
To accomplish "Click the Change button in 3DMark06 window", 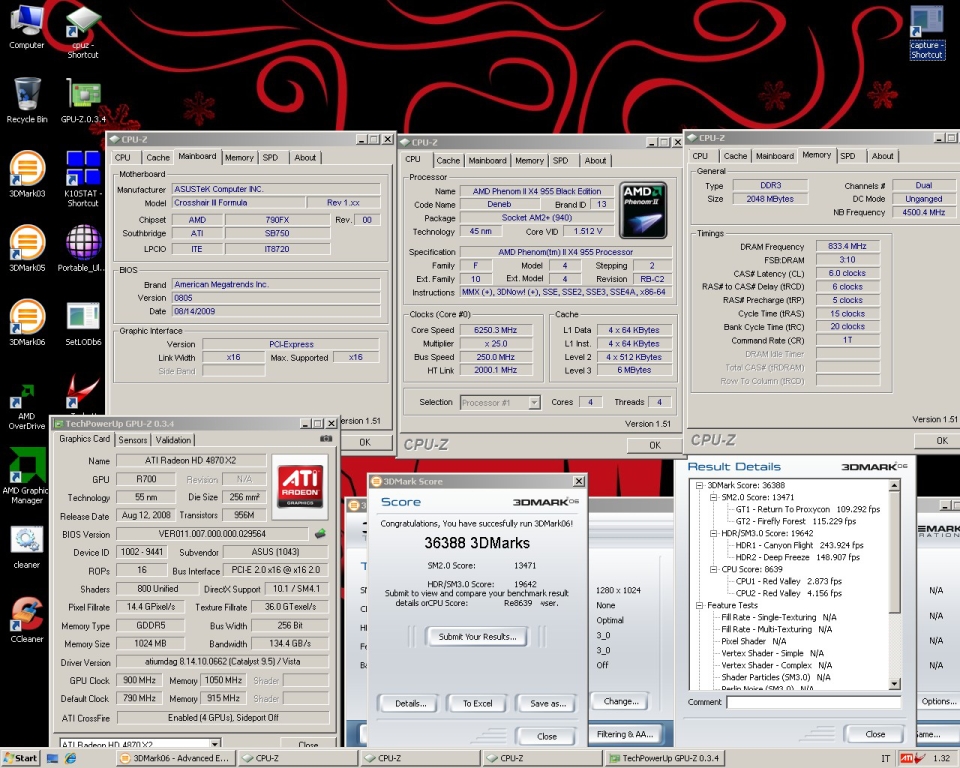I will [x=621, y=701].
